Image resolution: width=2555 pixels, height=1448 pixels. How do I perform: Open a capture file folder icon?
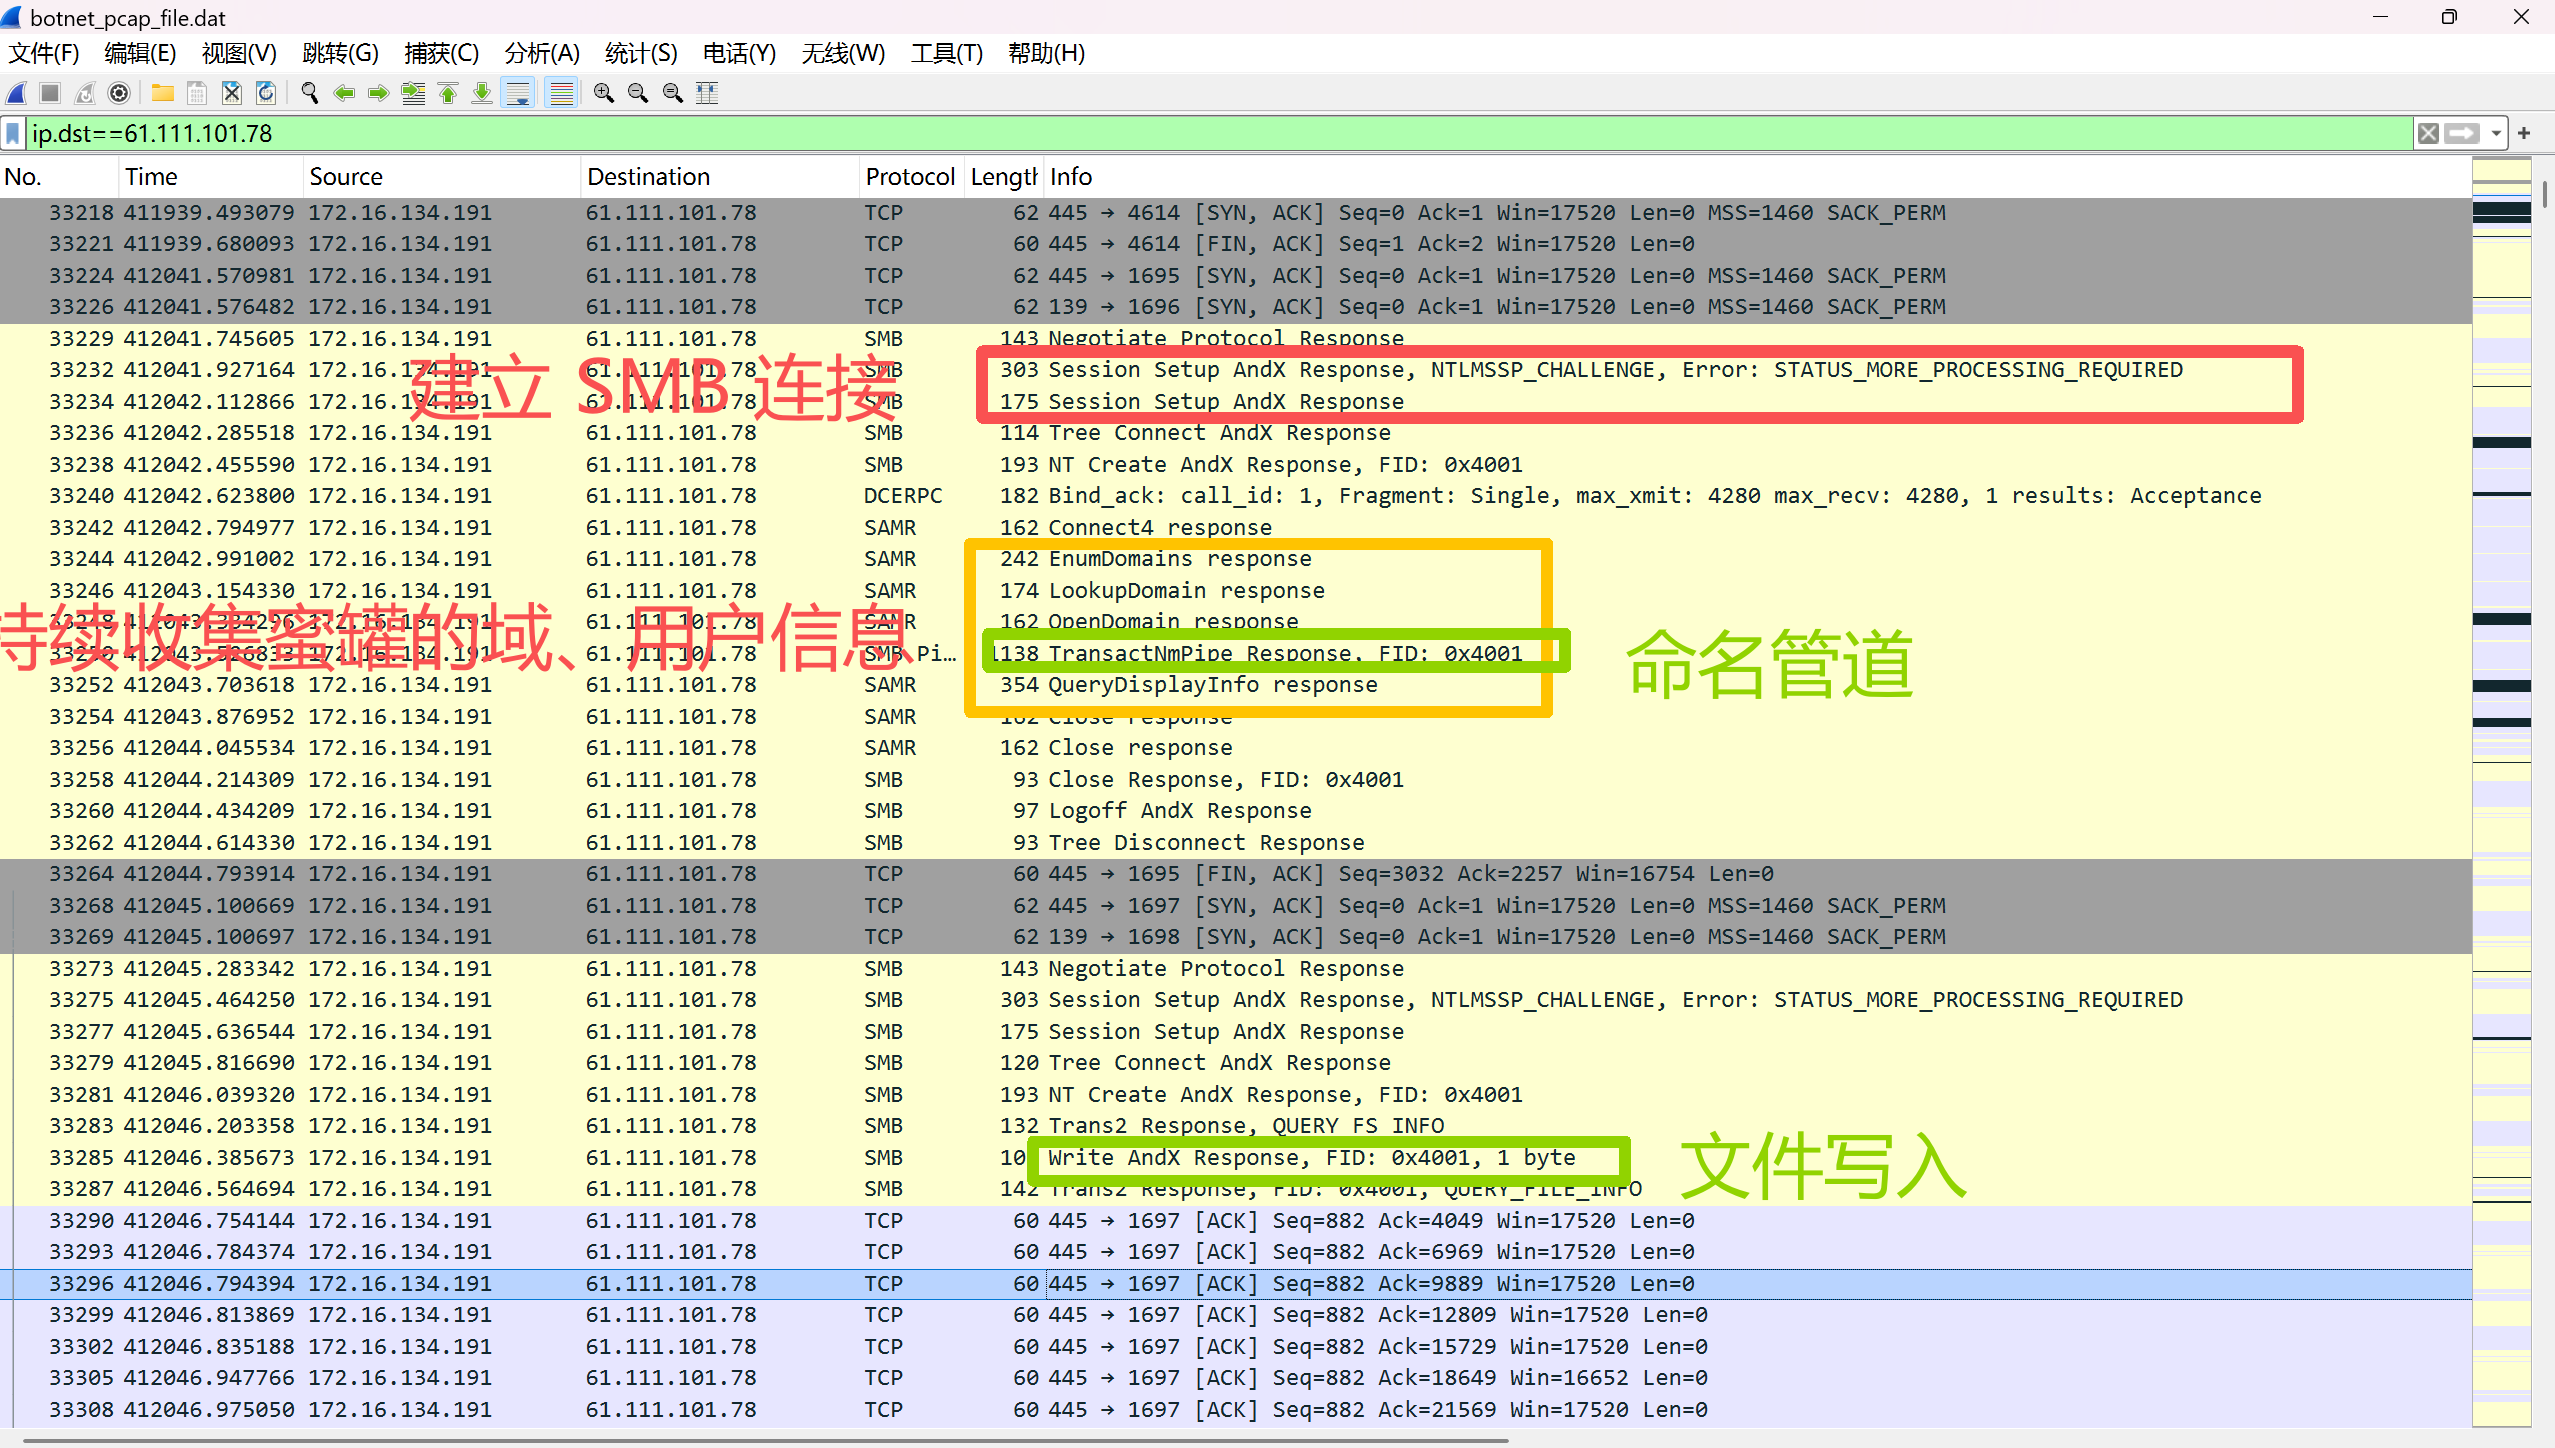pyautogui.click(x=162, y=93)
